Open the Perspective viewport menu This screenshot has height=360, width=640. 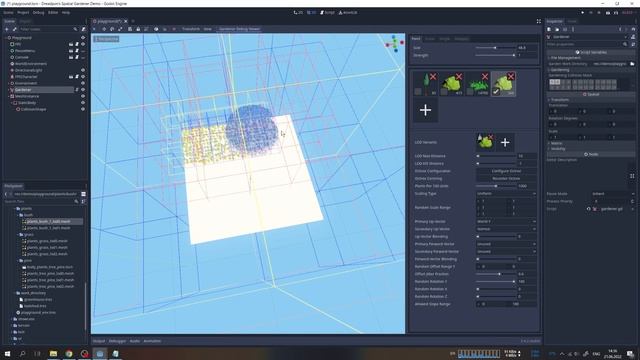point(107,39)
